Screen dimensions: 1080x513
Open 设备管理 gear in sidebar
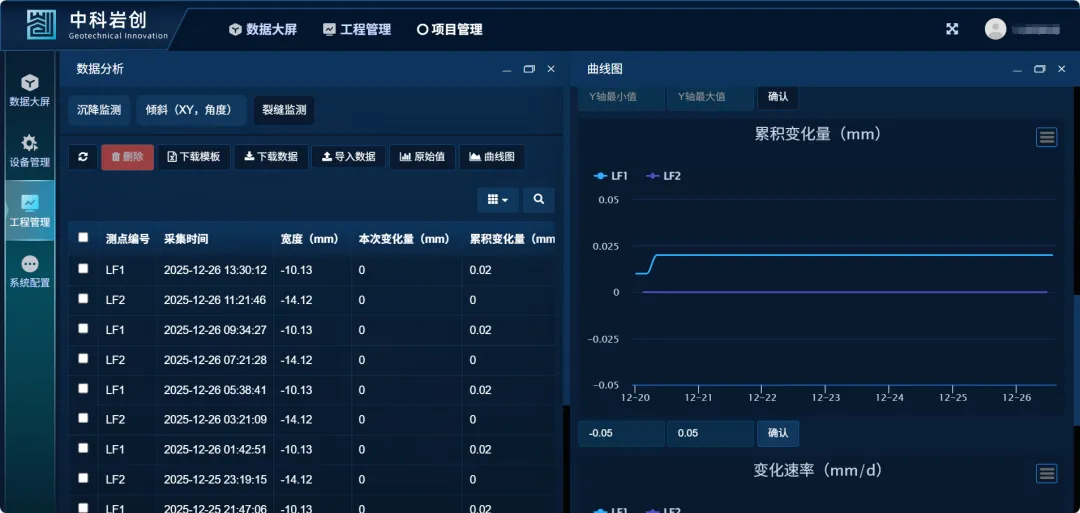point(29,150)
